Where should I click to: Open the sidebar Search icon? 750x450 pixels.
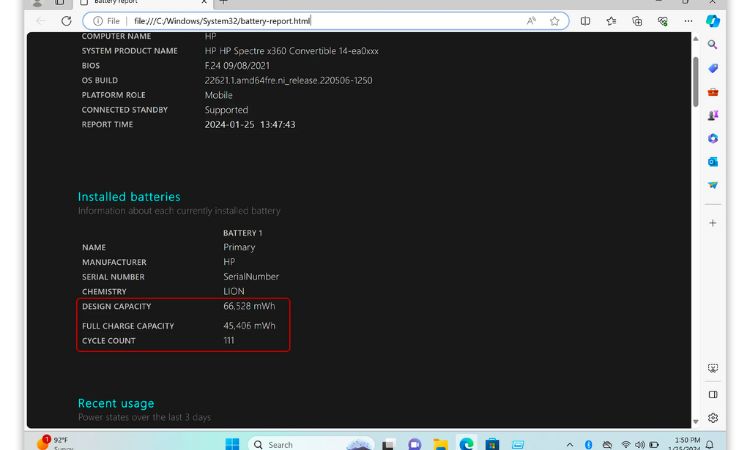pos(712,44)
